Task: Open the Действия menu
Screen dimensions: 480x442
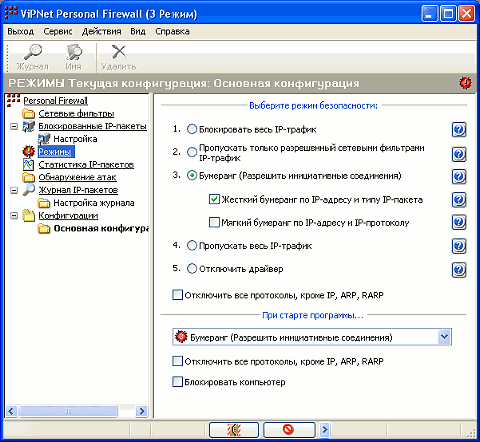Action: (x=102, y=32)
